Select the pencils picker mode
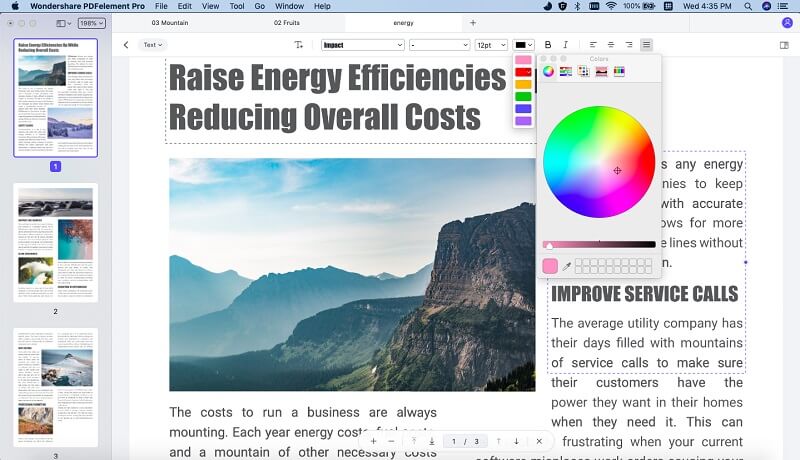Screen dimensions: 800x460 tap(619, 71)
